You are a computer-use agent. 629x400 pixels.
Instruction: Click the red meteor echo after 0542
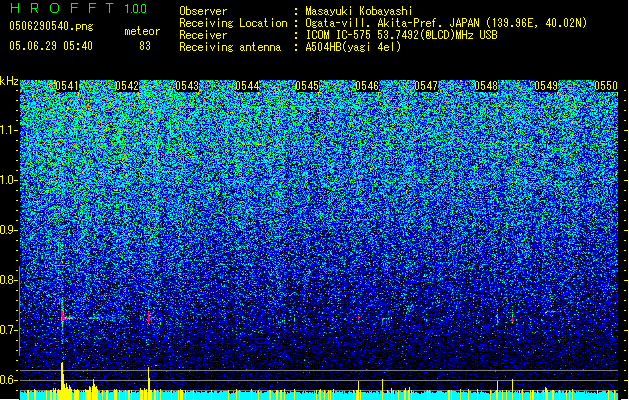click(149, 318)
